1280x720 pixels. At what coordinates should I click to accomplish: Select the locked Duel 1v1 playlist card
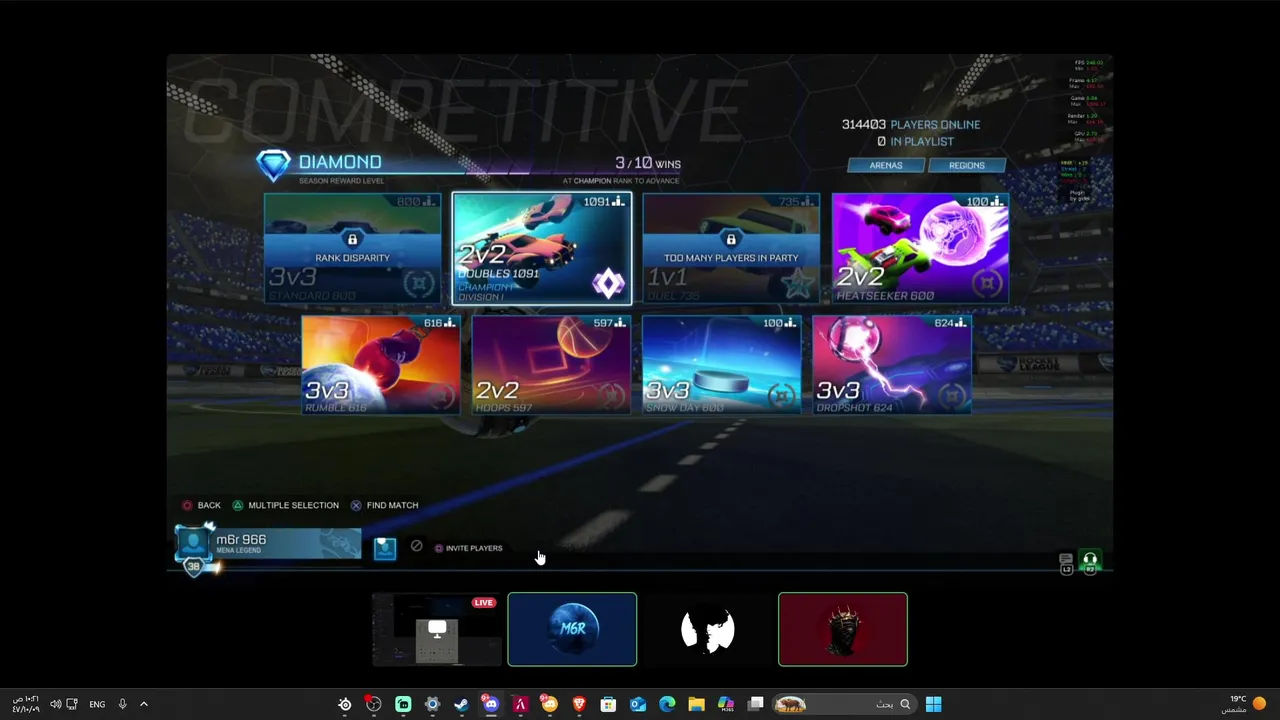pos(731,248)
